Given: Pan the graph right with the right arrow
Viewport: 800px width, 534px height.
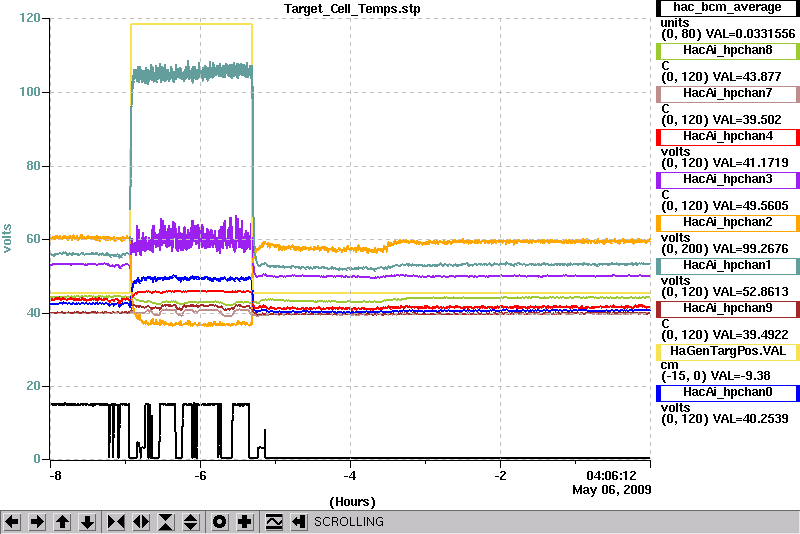Looking at the screenshot, I should tap(37, 522).
